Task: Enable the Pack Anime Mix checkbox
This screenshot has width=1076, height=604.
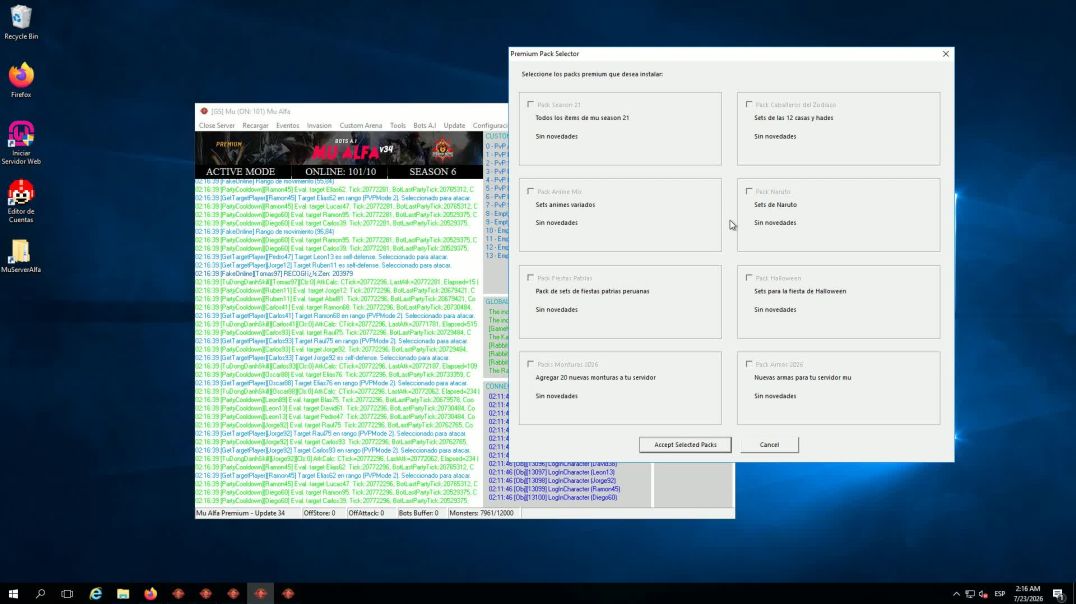Action: (x=530, y=191)
